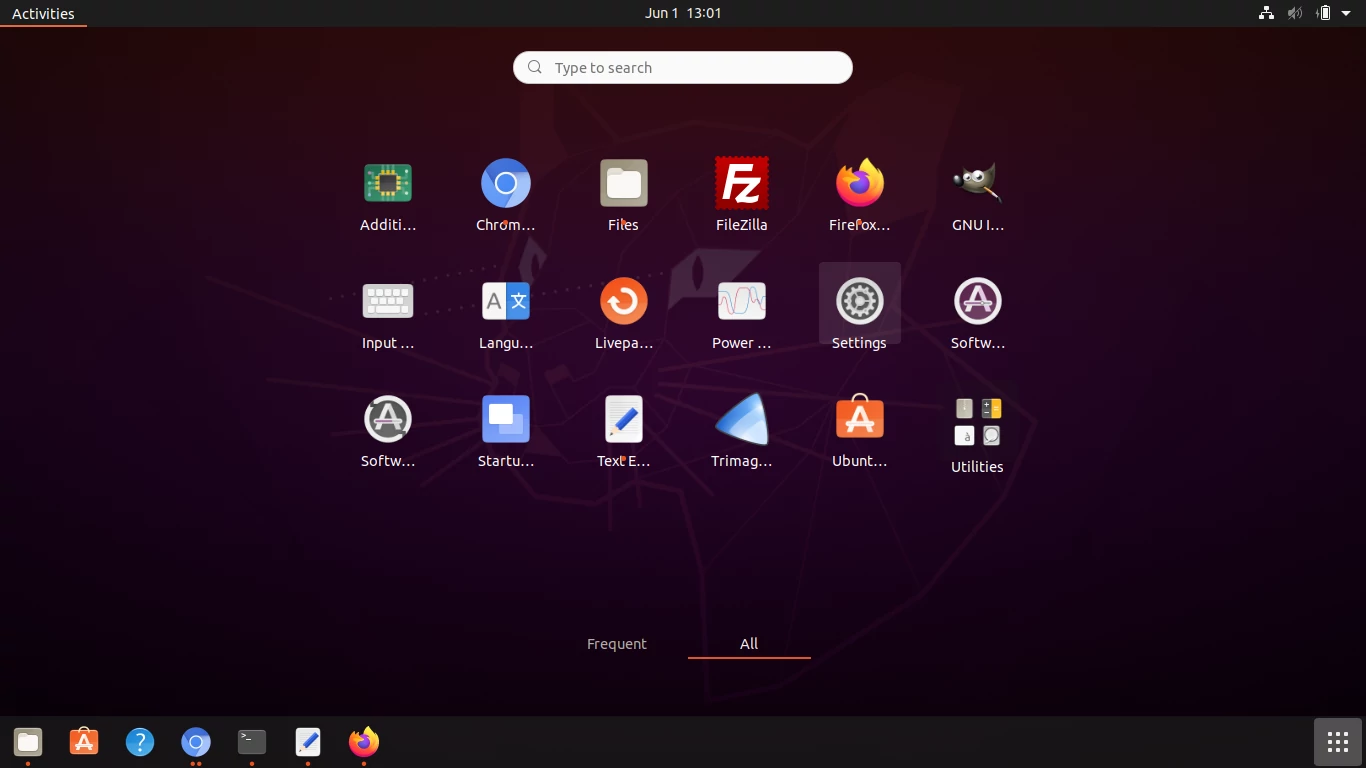Open Text Editor from the dock
The width and height of the screenshot is (1366, 768).
click(x=308, y=742)
